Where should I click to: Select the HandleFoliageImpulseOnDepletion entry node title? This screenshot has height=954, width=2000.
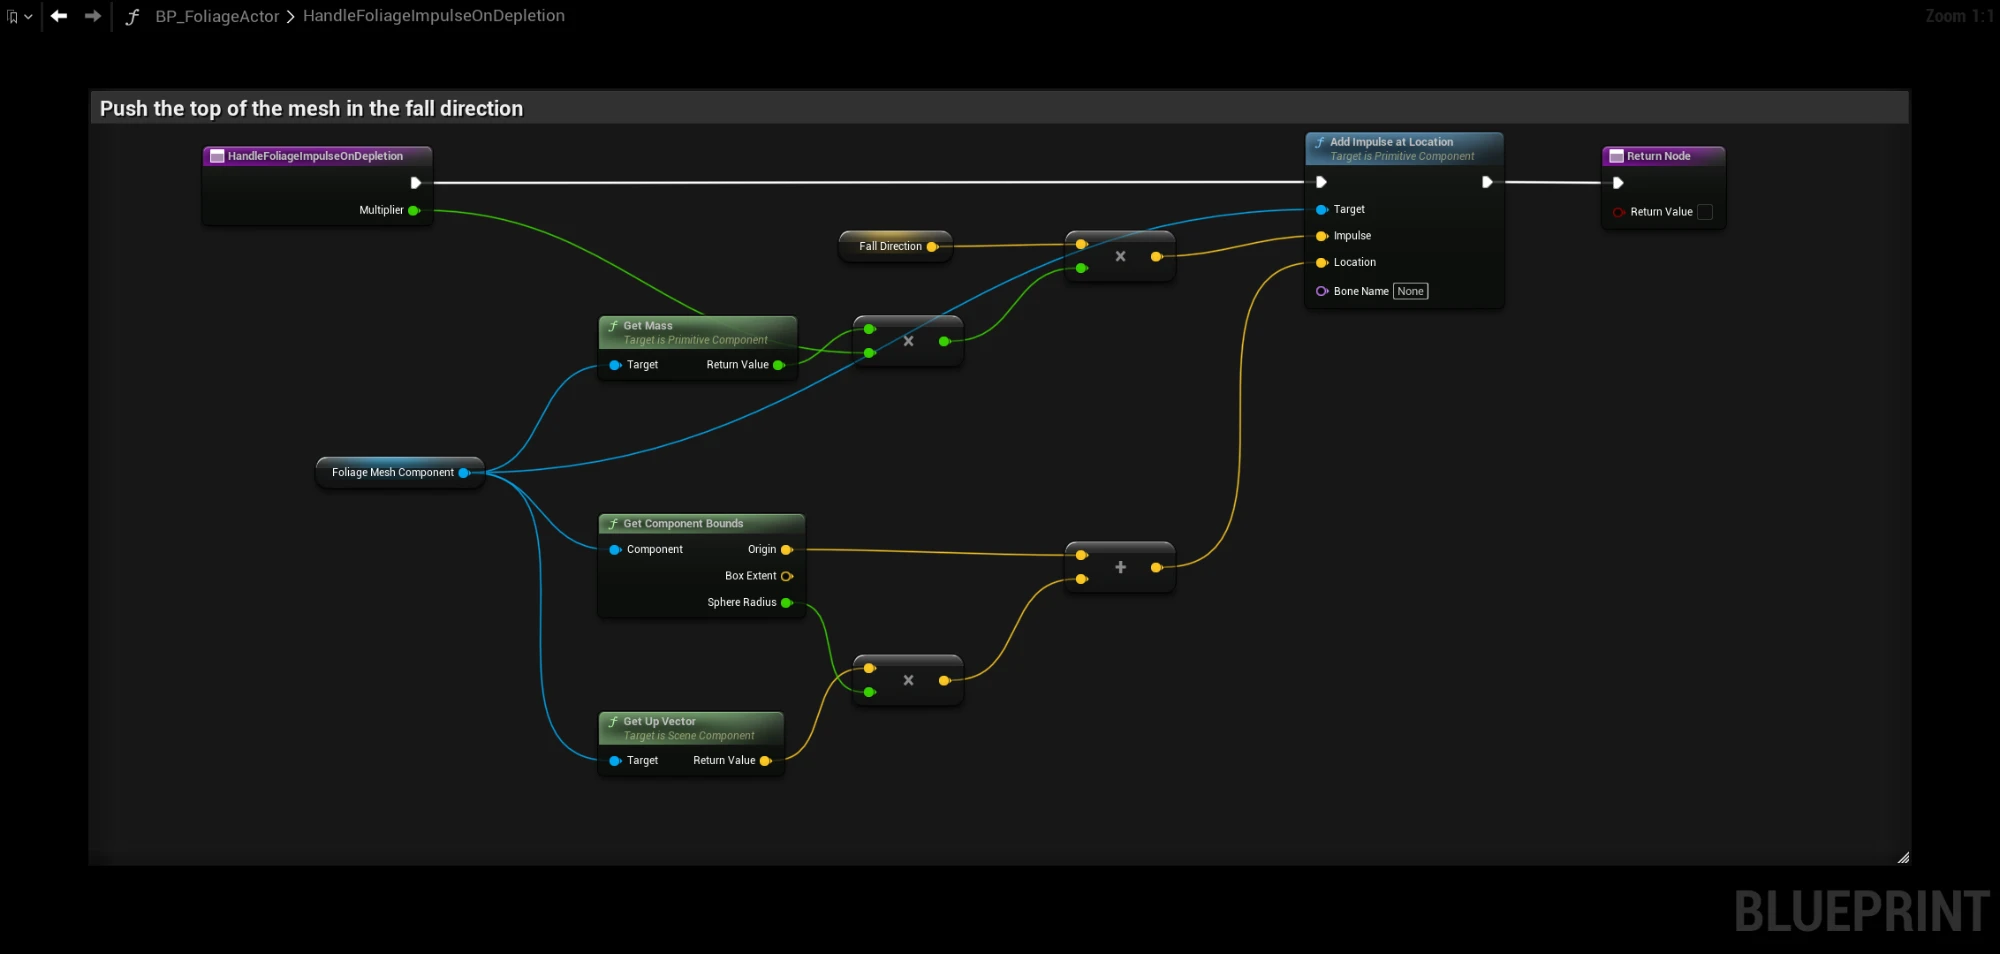click(317, 156)
